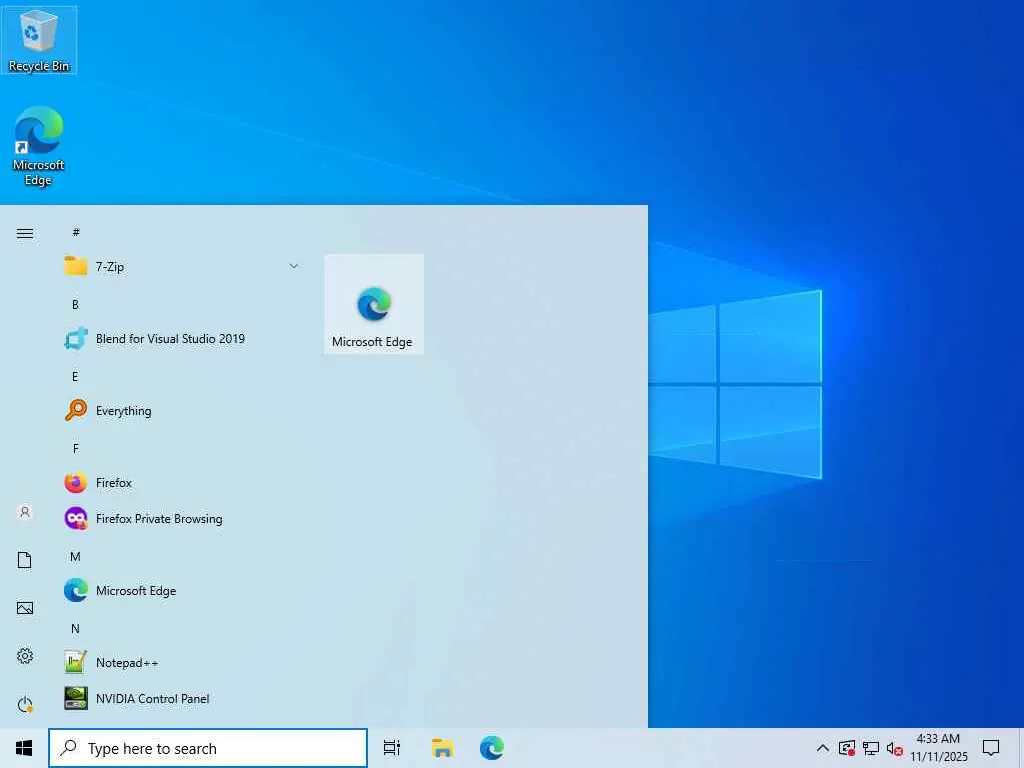1024x768 pixels.
Task: Click the Power button in Start sidebar
Action: [25, 704]
